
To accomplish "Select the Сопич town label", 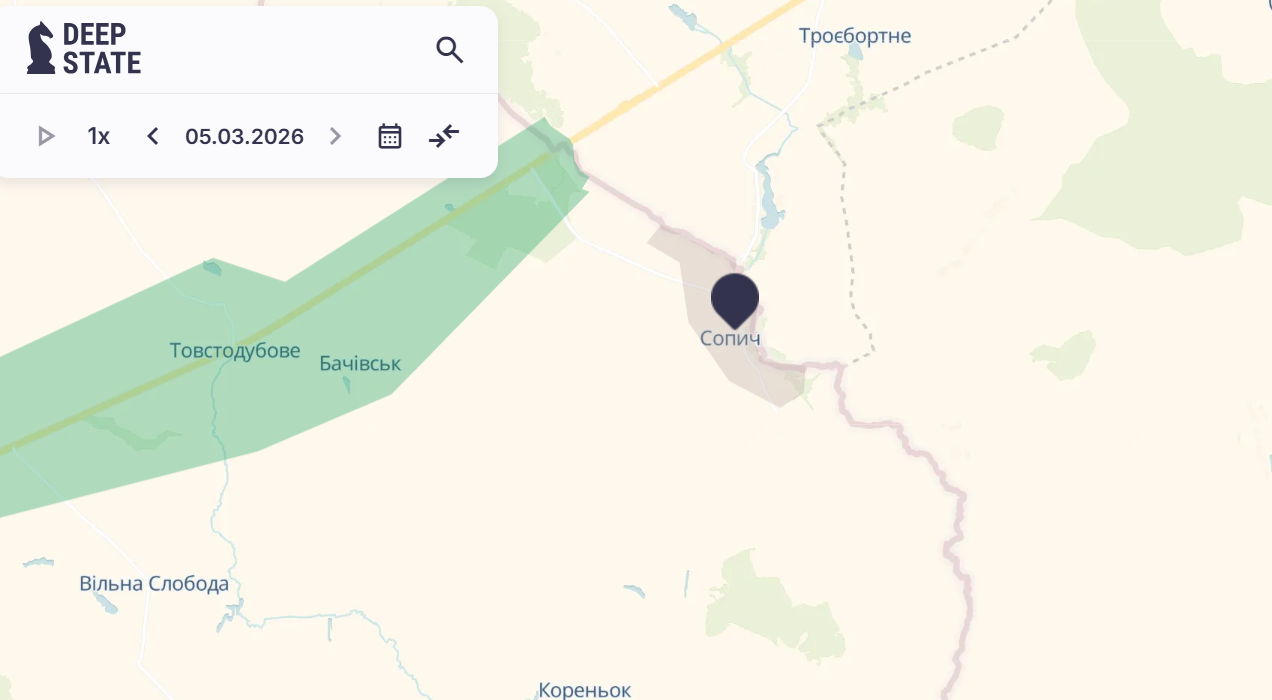I will pyautogui.click(x=730, y=338).
